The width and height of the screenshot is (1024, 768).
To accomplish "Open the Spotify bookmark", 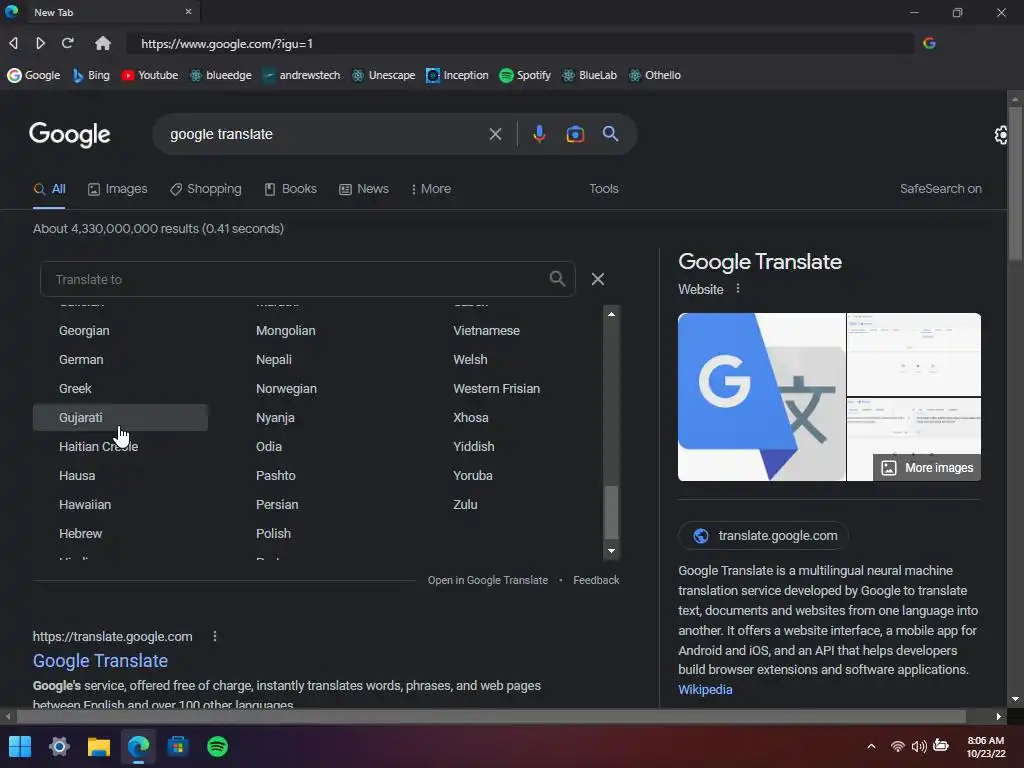I will (x=525, y=75).
